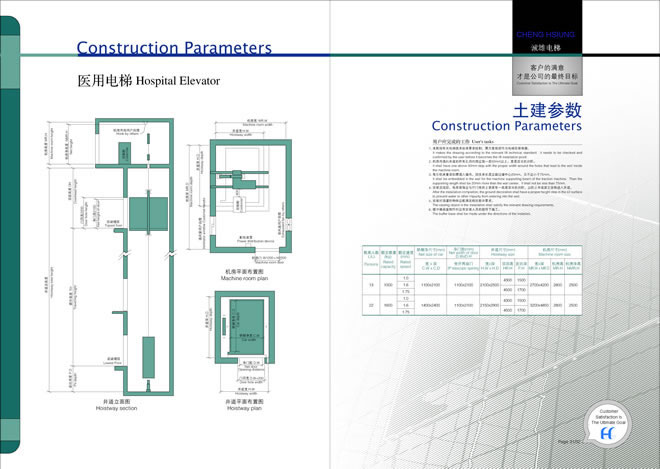Click the 'Hoistway section' caption
The height and width of the screenshot is (469, 660).
click(117, 408)
